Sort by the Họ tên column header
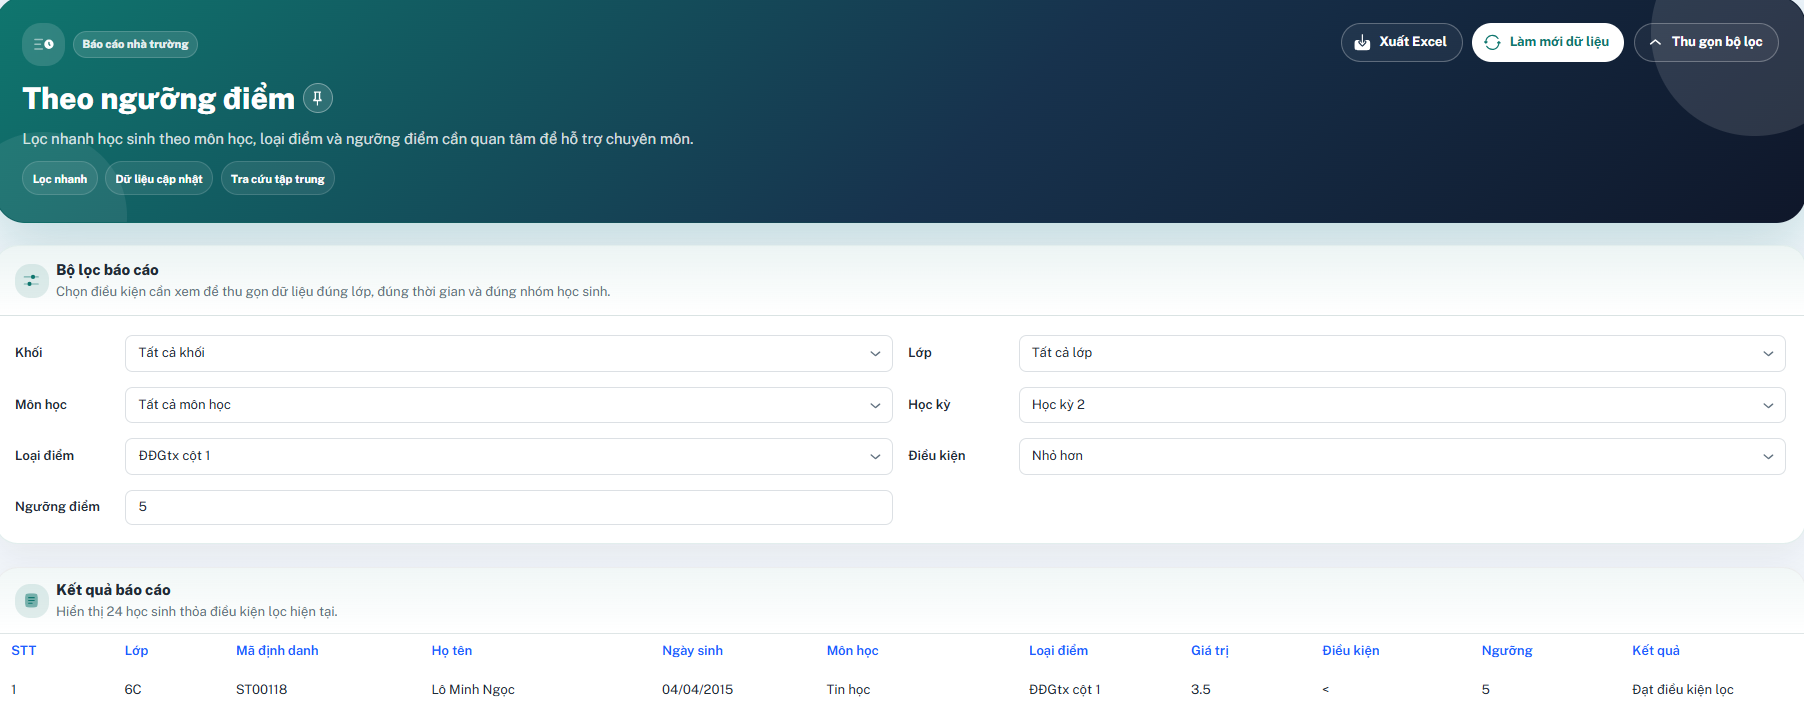 [x=452, y=650]
